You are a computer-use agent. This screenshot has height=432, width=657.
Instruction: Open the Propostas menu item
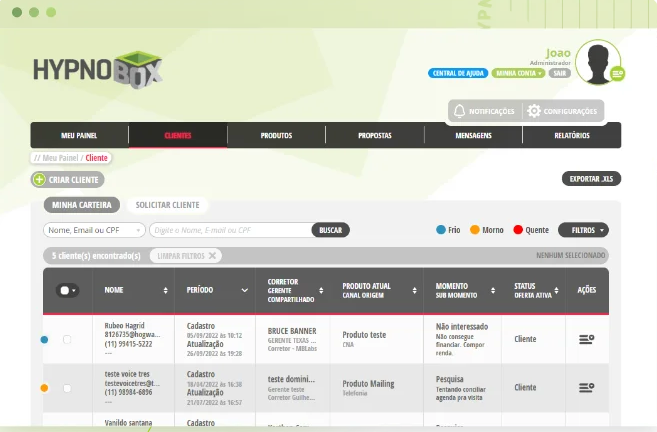point(374,135)
